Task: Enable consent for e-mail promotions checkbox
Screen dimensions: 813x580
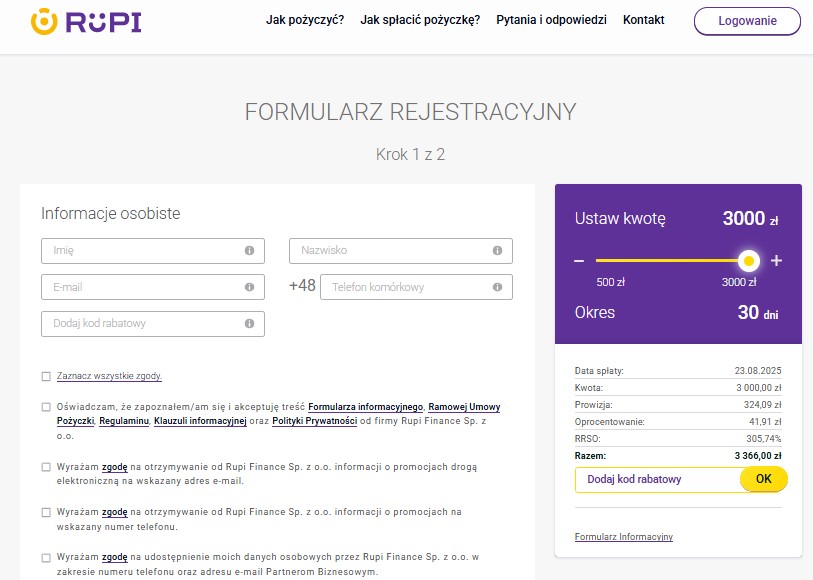Action: pyautogui.click(x=46, y=467)
